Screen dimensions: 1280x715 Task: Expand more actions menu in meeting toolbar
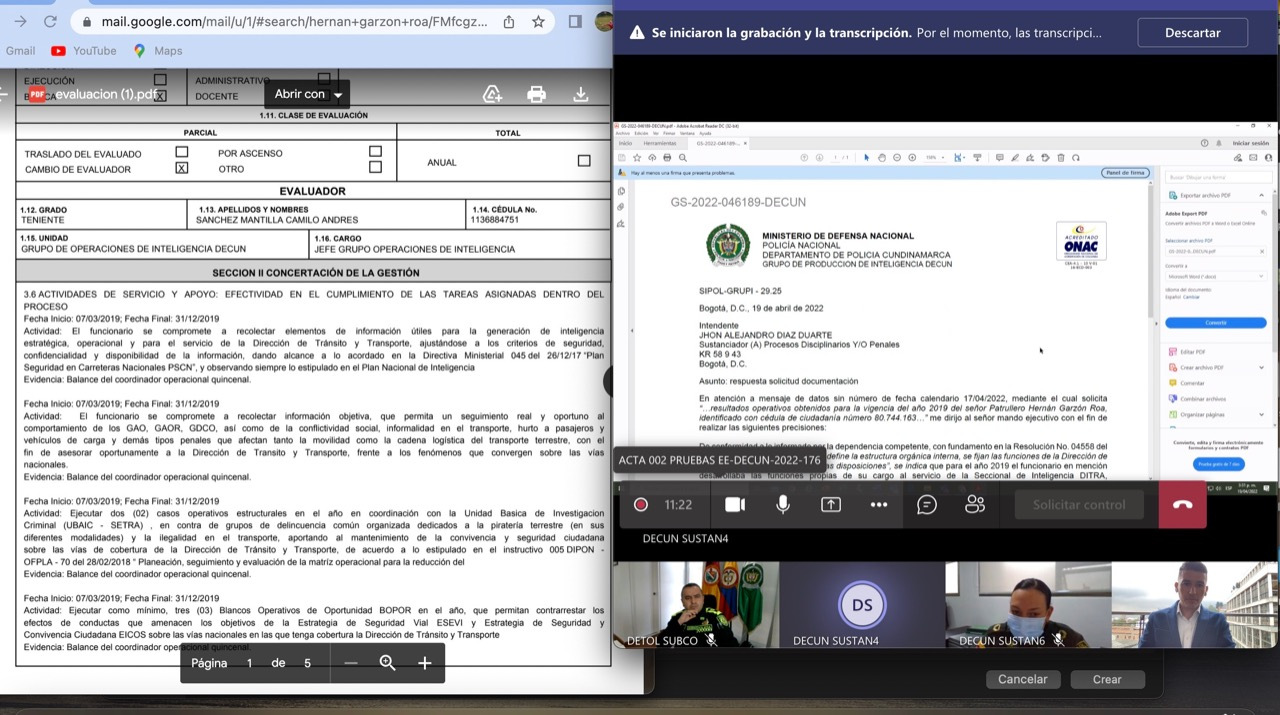pos(879,505)
